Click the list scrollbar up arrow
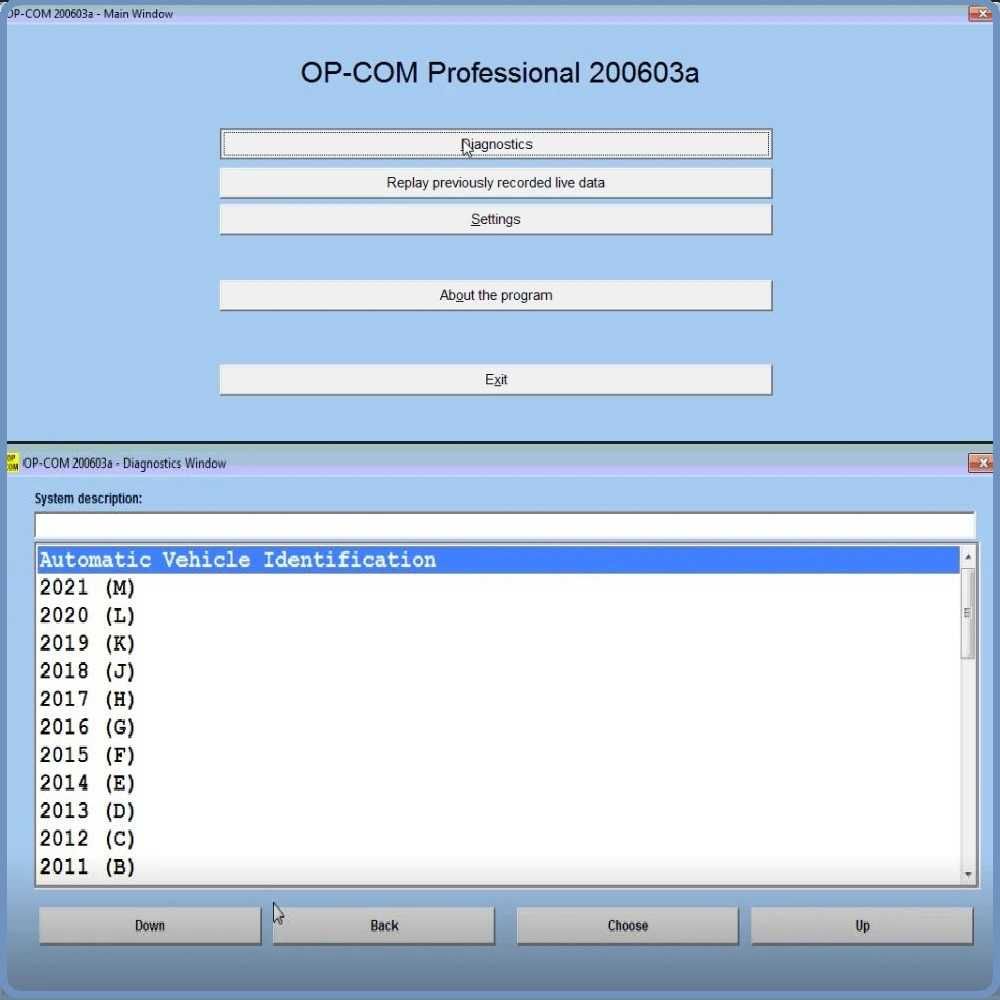1000x1000 pixels. (968, 557)
